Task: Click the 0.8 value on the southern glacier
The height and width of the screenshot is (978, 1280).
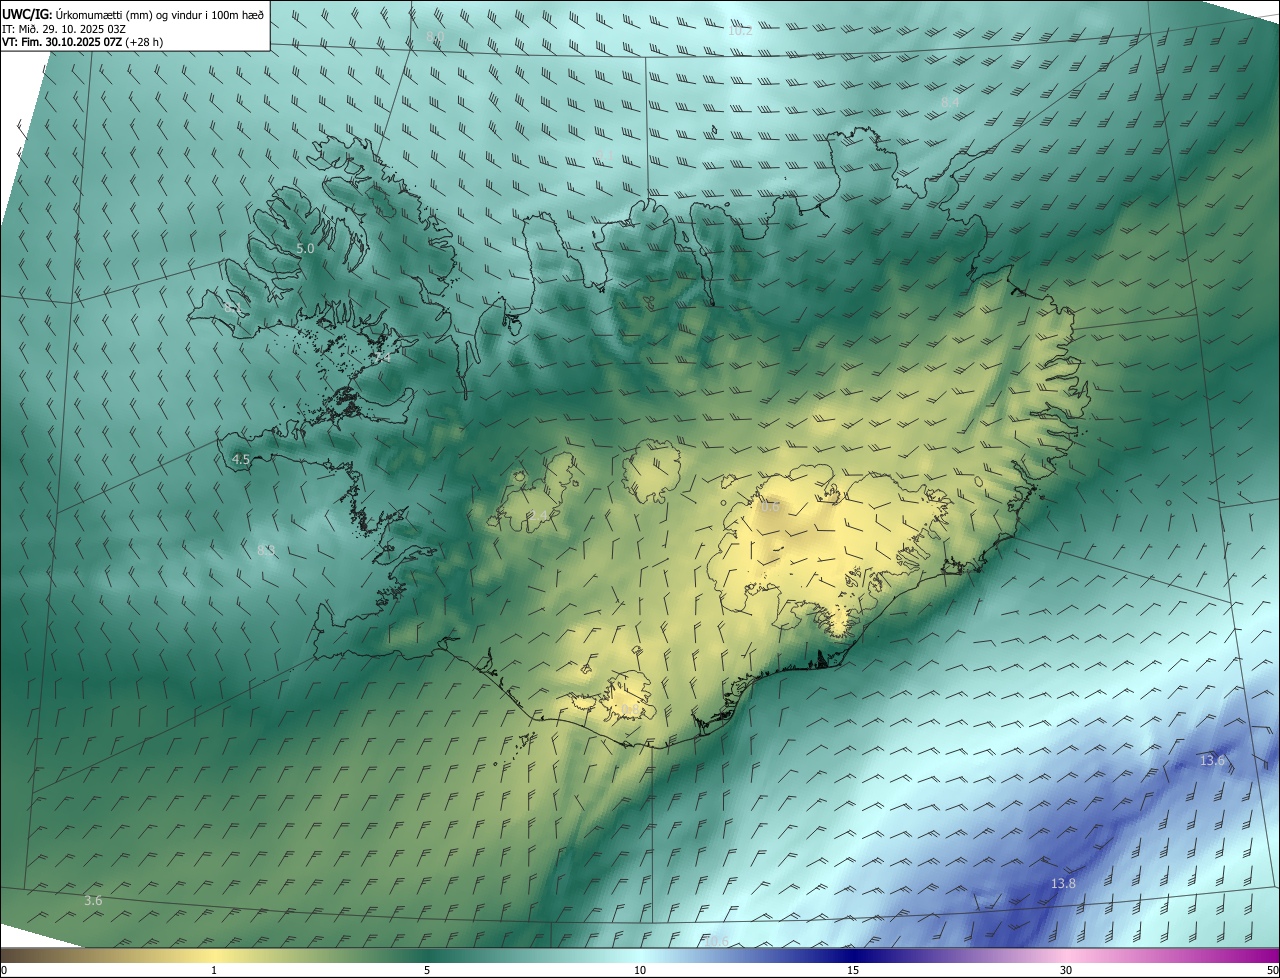Action: pyautogui.click(x=630, y=710)
